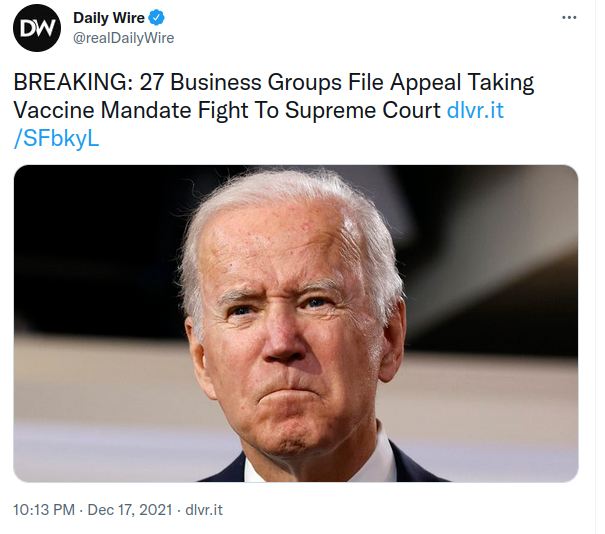Click the /SFbkyL link continuation
This screenshot has height=534, width=605.
pos(57,138)
